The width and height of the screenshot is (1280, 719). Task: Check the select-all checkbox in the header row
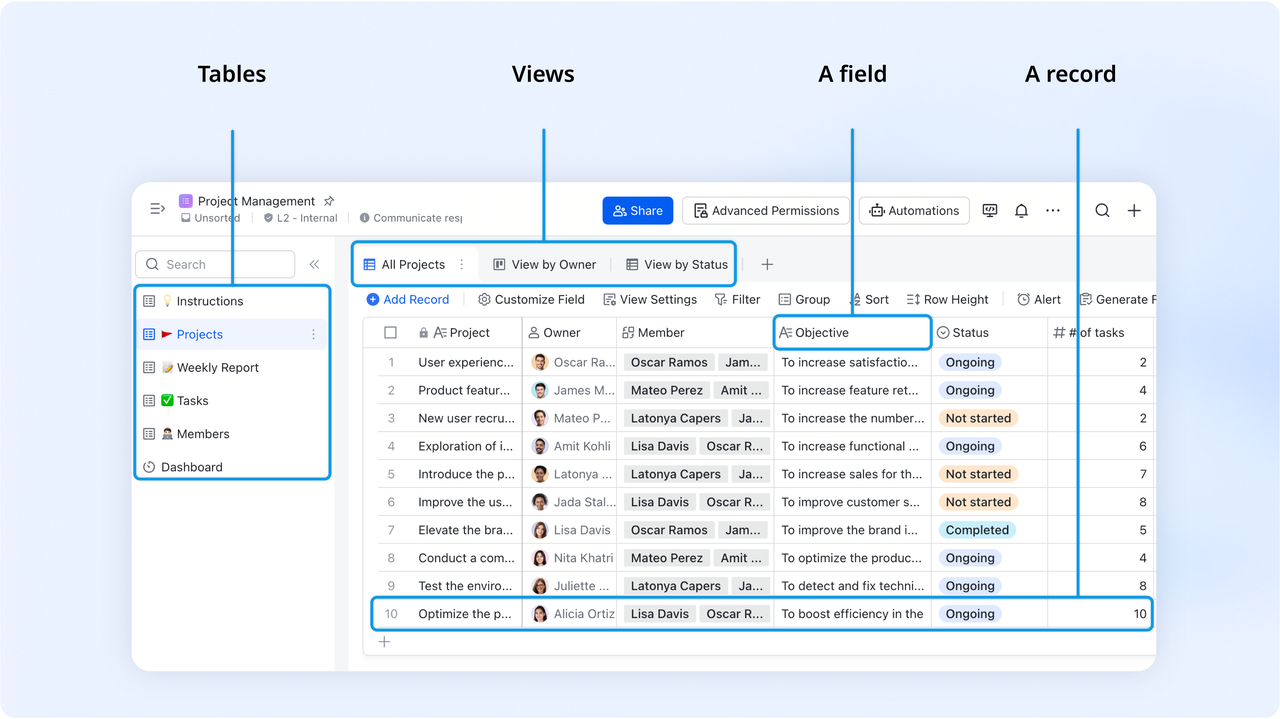pyautogui.click(x=390, y=332)
